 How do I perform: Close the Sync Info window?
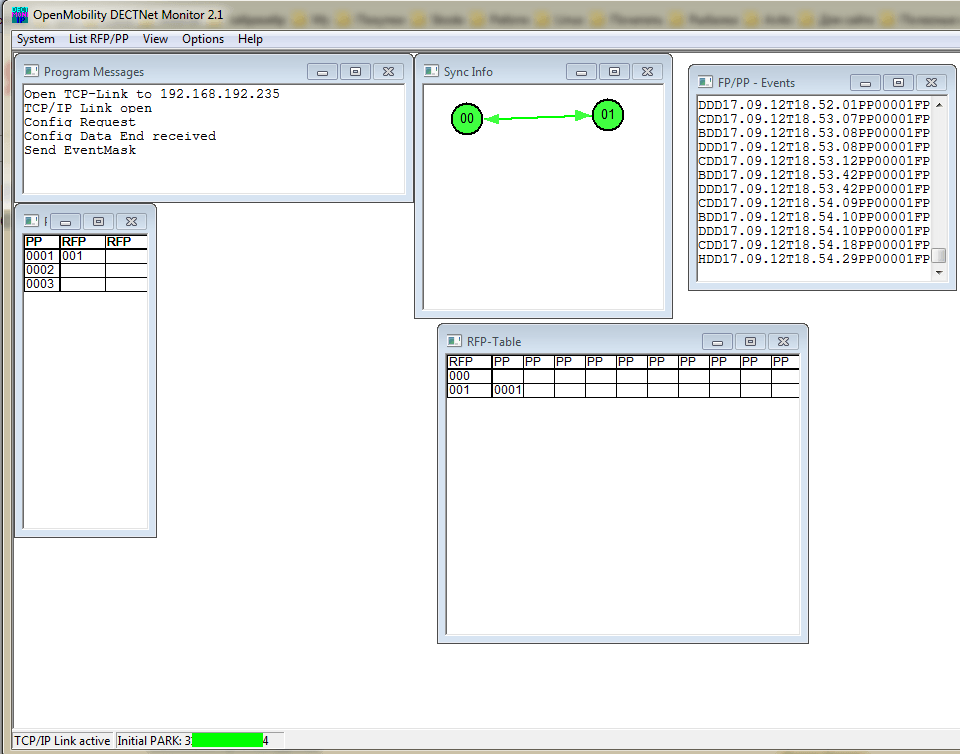coord(647,72)
